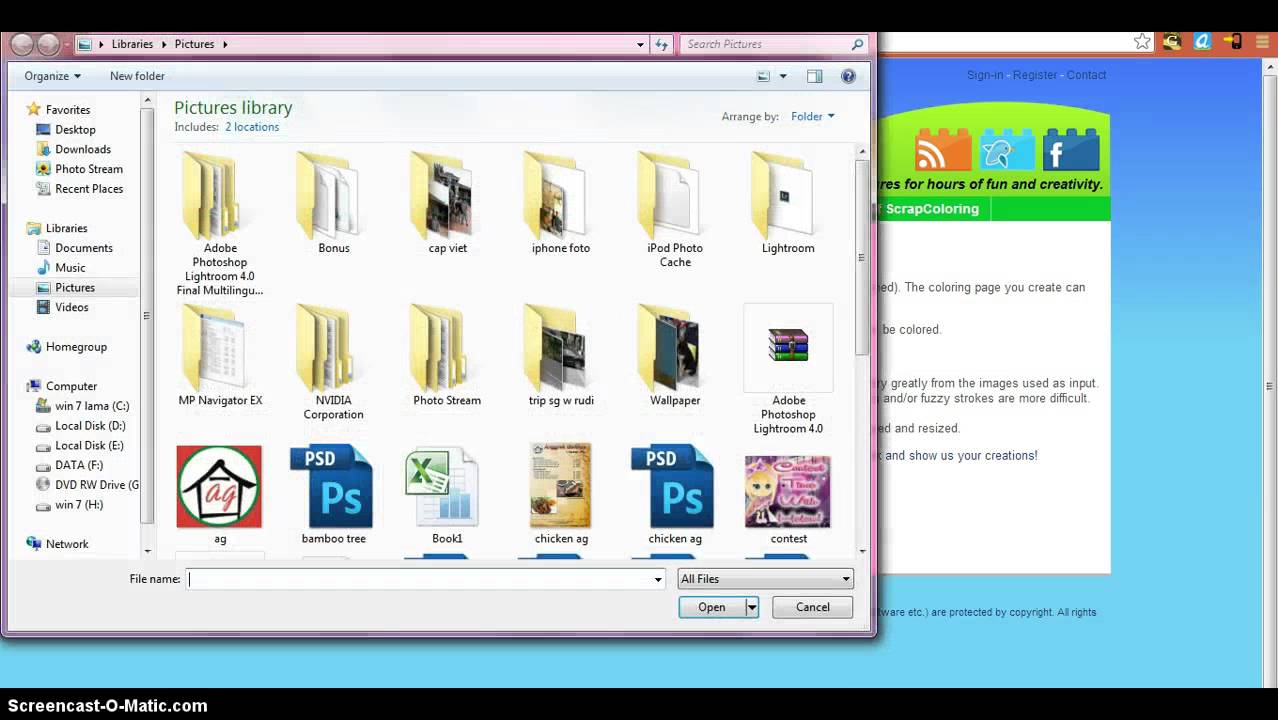Click the bookmark star in browser address bar
Viewport: 1278px width, 720px height.
pos(1142,42)
